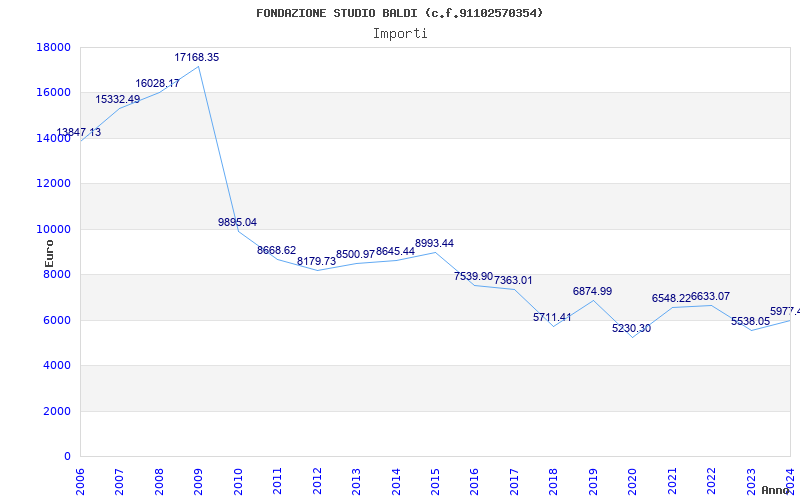
Task: Click the 6633.07 data label
Action: point(710,297)
